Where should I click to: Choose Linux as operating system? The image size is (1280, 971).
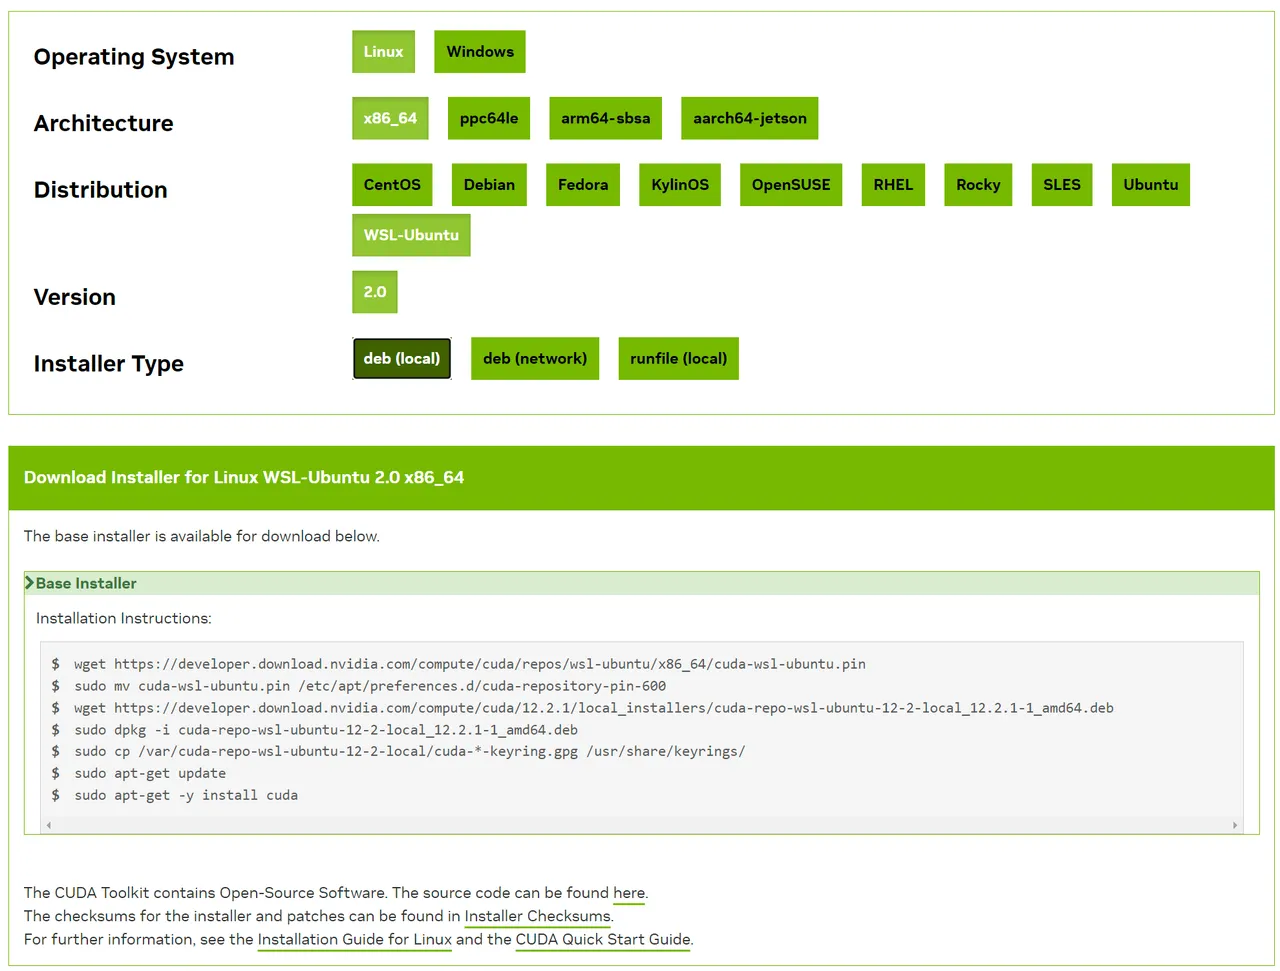[x=383, y=52]
